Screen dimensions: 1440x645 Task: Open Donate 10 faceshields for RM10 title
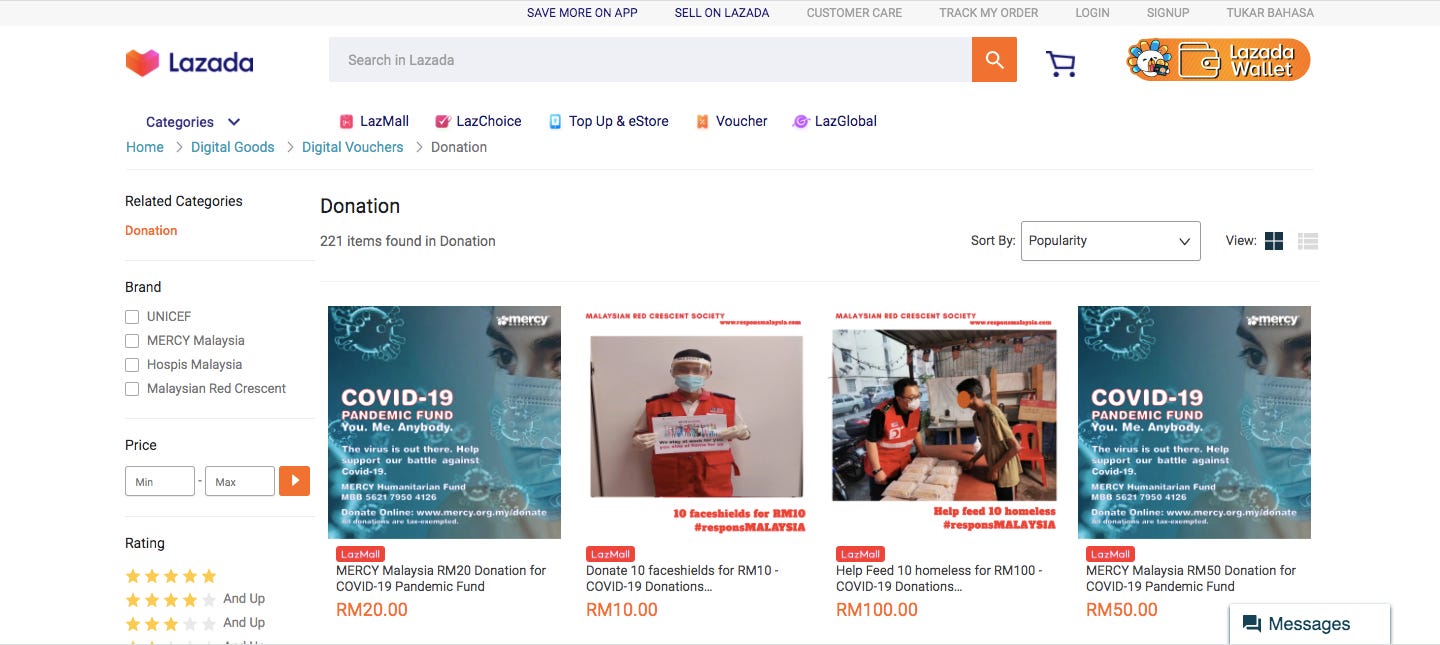682,578
